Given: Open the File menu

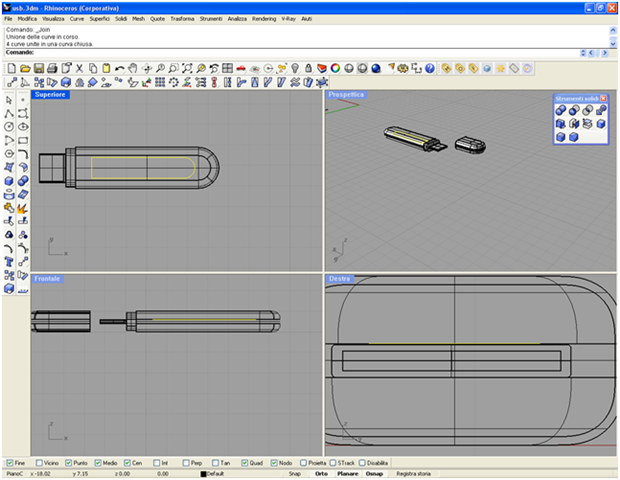Looking at the screenshot, I should (x=8, y=19).
